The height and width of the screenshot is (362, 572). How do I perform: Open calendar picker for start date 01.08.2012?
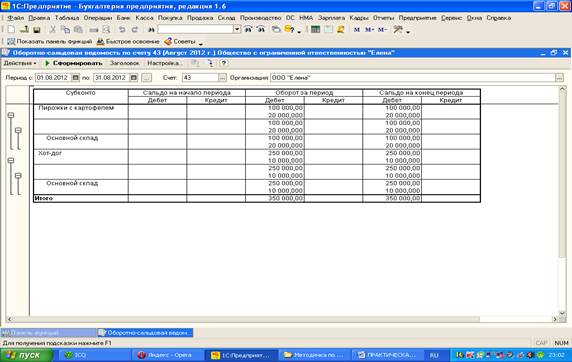click(x=76, y=78)
